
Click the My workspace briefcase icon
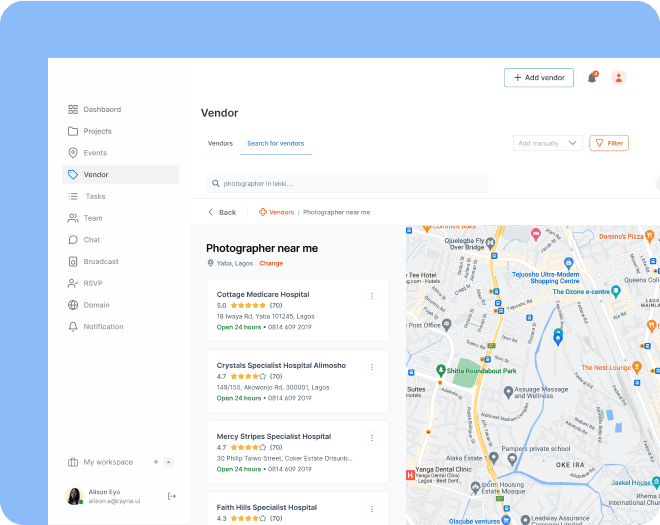[x=73, y=462]
